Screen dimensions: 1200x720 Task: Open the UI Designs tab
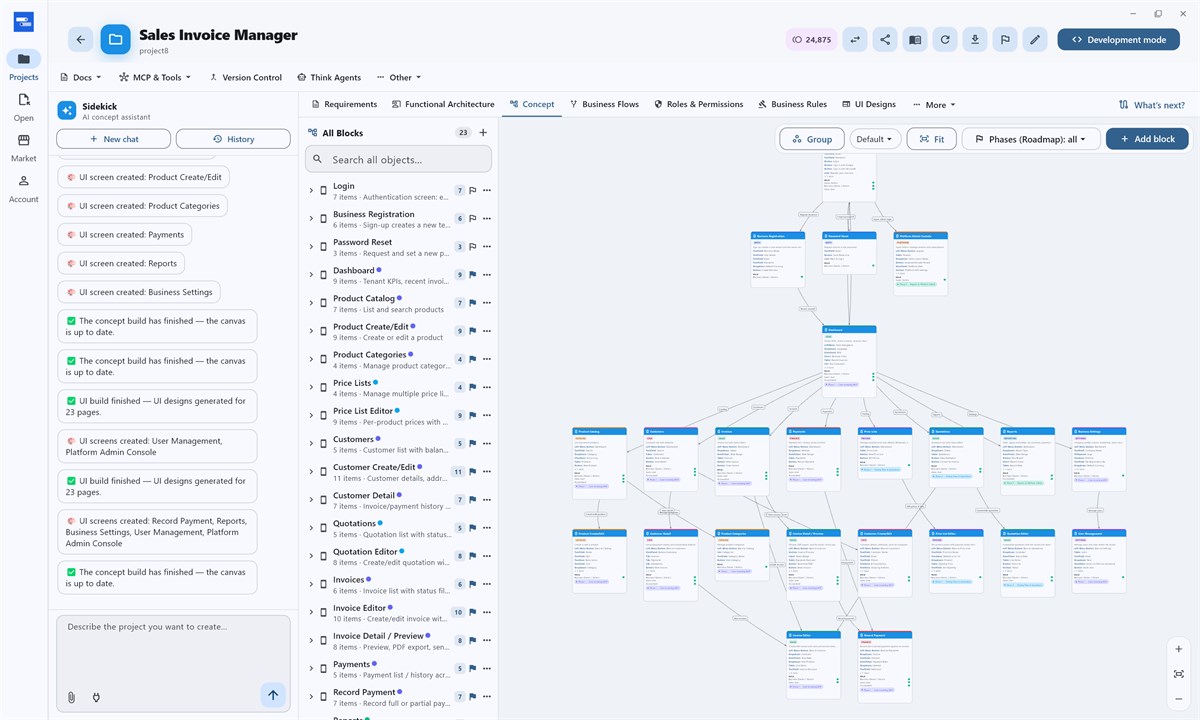click(868, 104)
